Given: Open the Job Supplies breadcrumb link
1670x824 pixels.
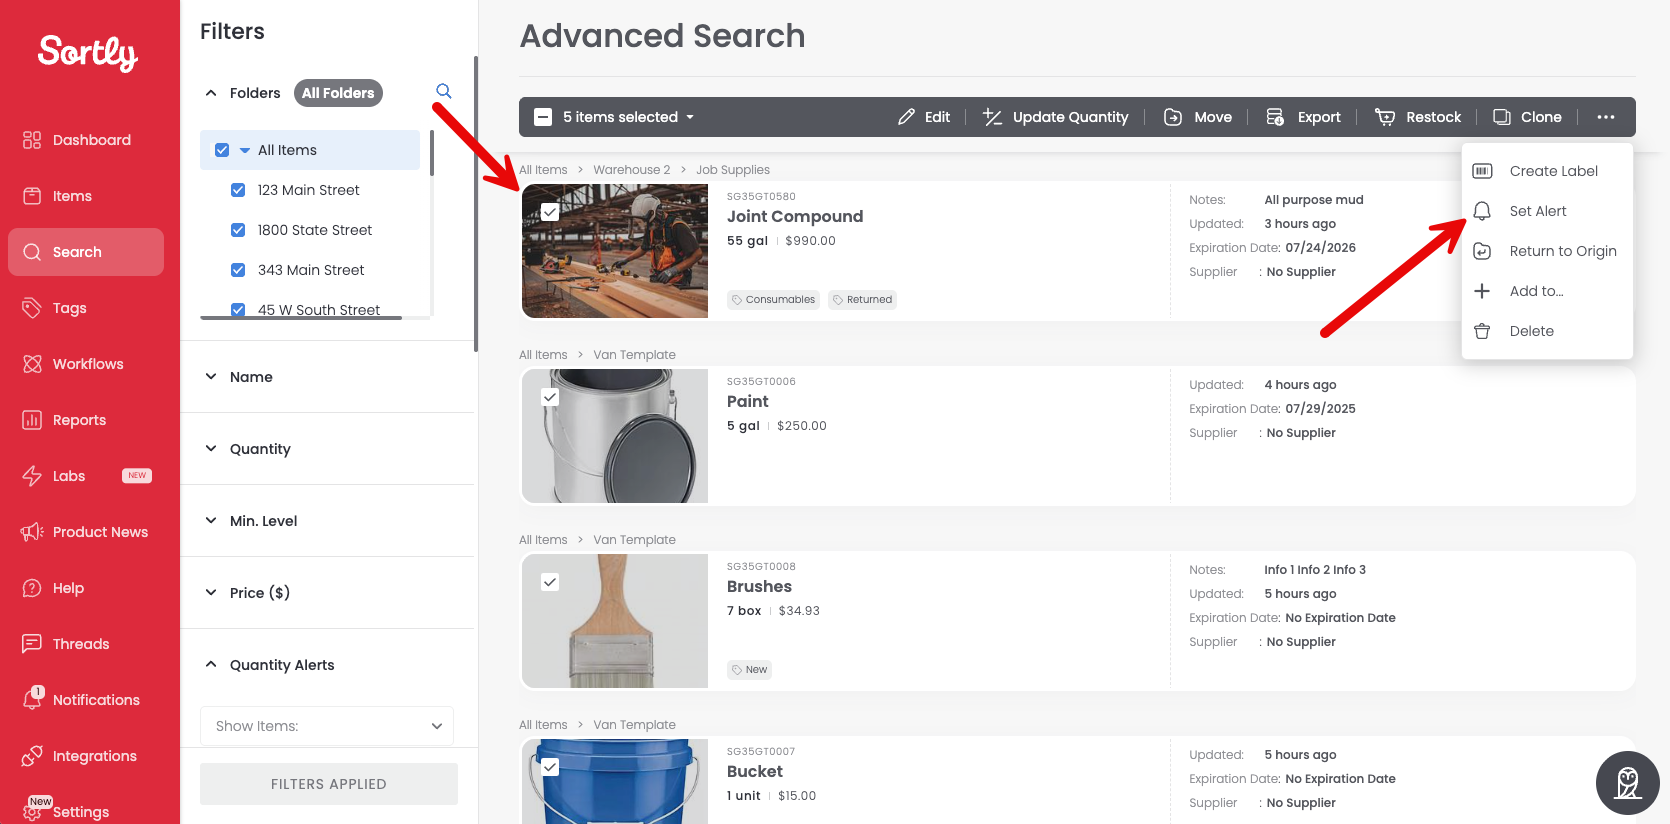Looking at the screenshot, I should click(x=733, y=170).
